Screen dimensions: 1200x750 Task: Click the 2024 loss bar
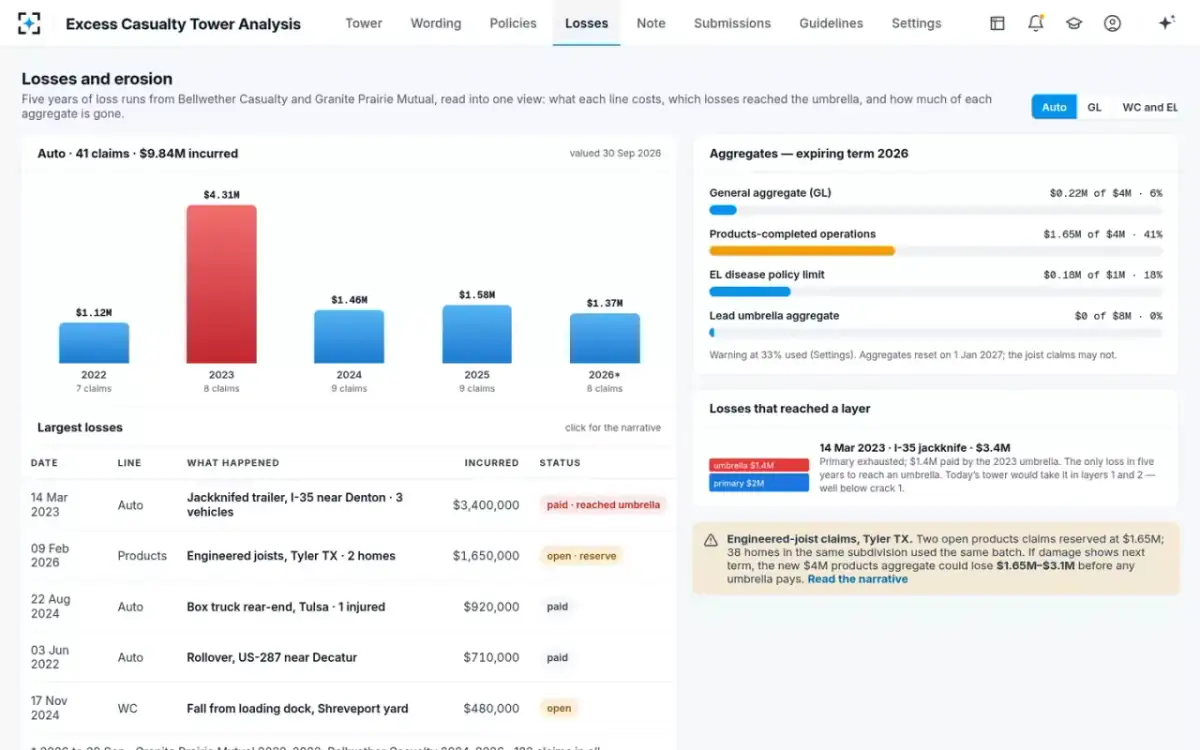(349, 336)
